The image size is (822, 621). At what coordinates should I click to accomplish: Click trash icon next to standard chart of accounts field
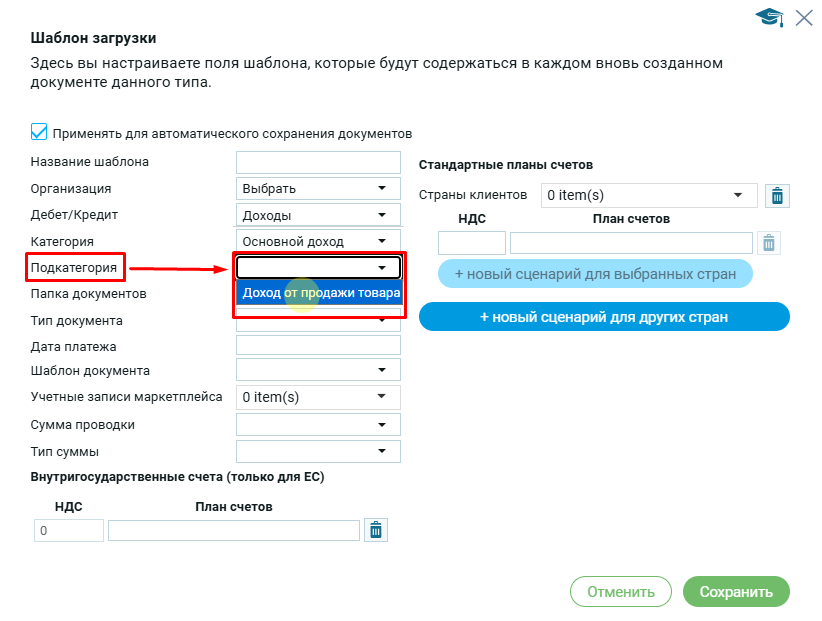pos(768,243)
